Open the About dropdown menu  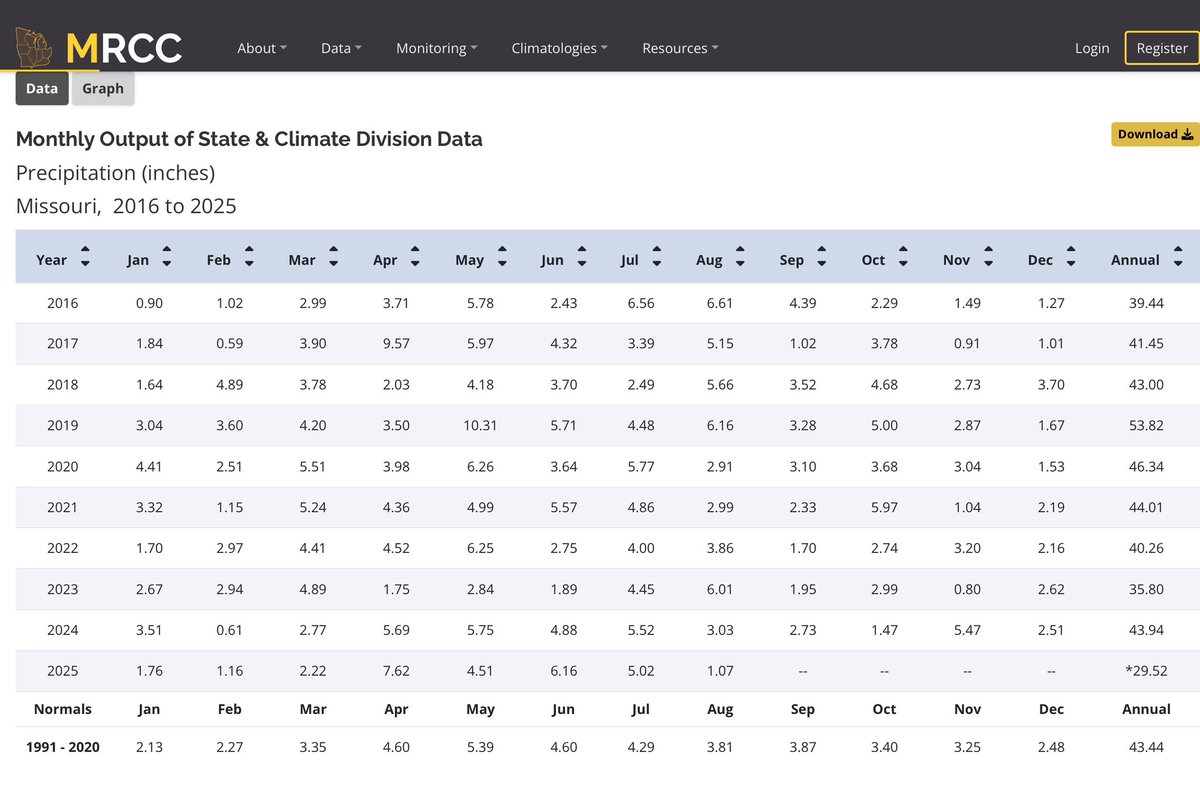(262, 48)
